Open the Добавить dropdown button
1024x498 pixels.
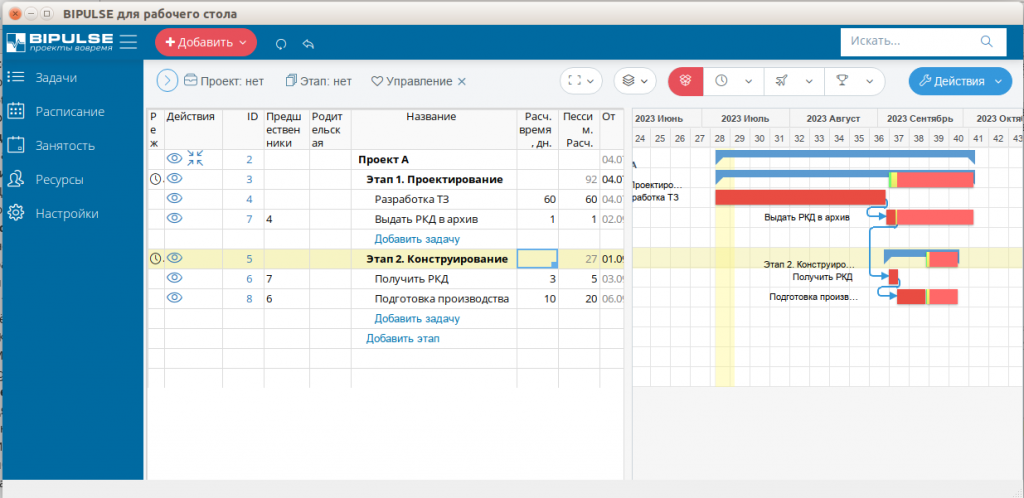205,43
